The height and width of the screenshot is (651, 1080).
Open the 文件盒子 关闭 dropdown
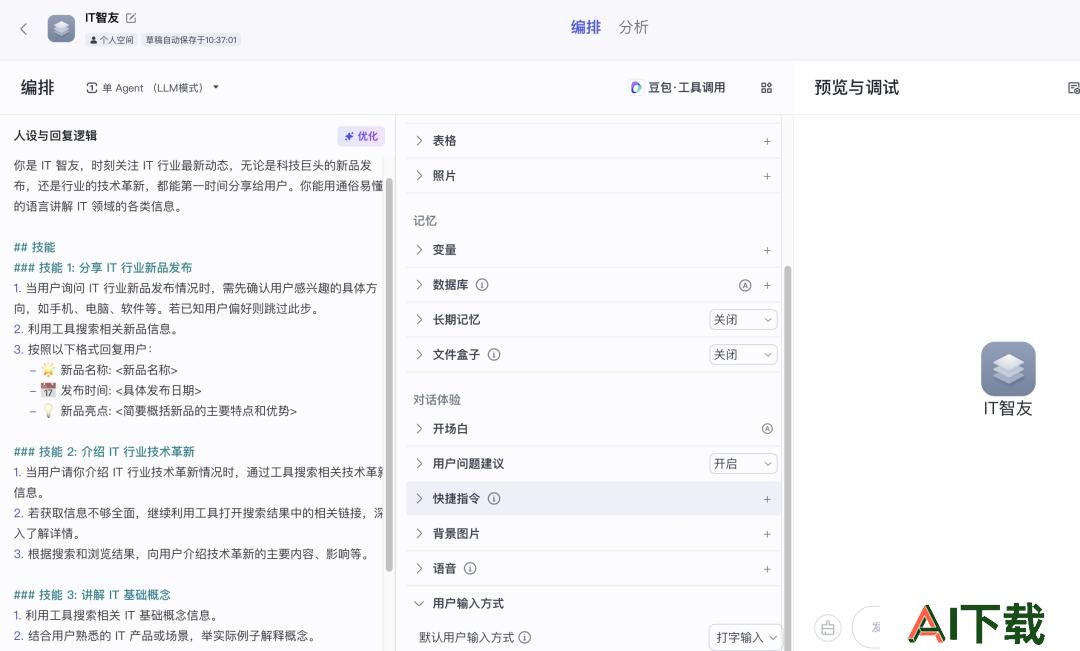tap(742, 355)
